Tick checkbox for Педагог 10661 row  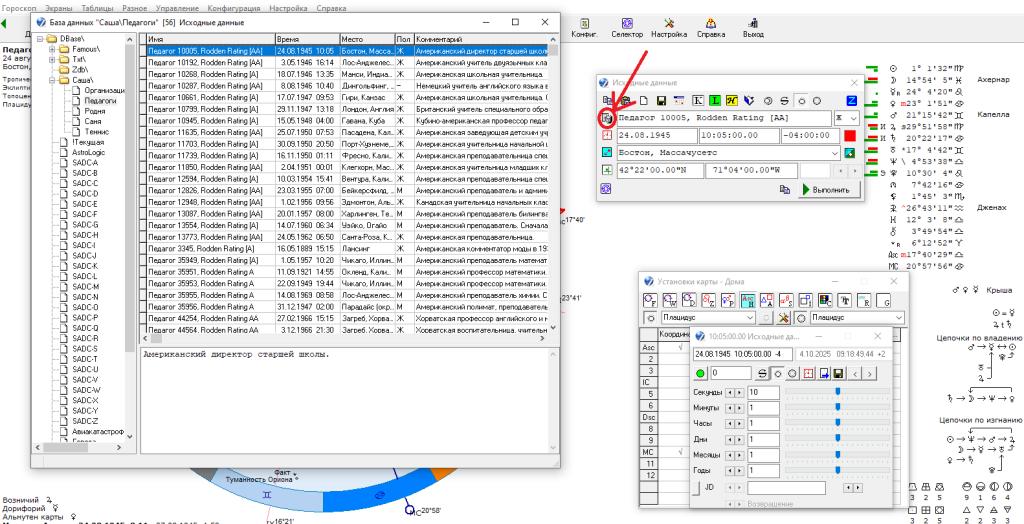[x=143, y=97]
